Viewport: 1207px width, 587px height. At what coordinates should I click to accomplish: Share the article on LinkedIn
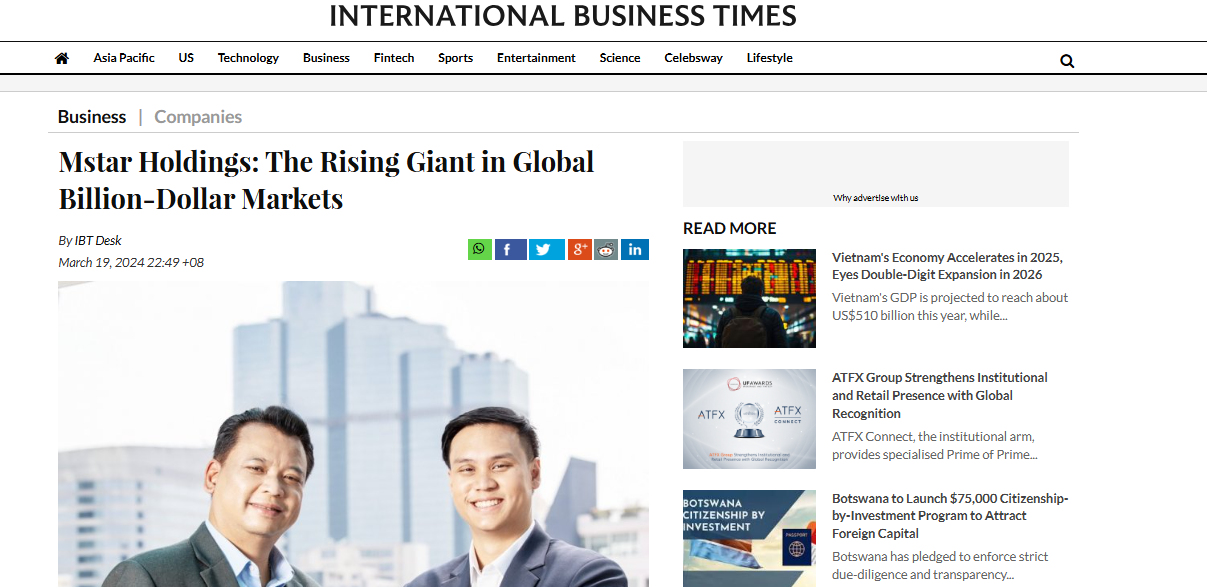pyautogui.click(x=634, y=249)
